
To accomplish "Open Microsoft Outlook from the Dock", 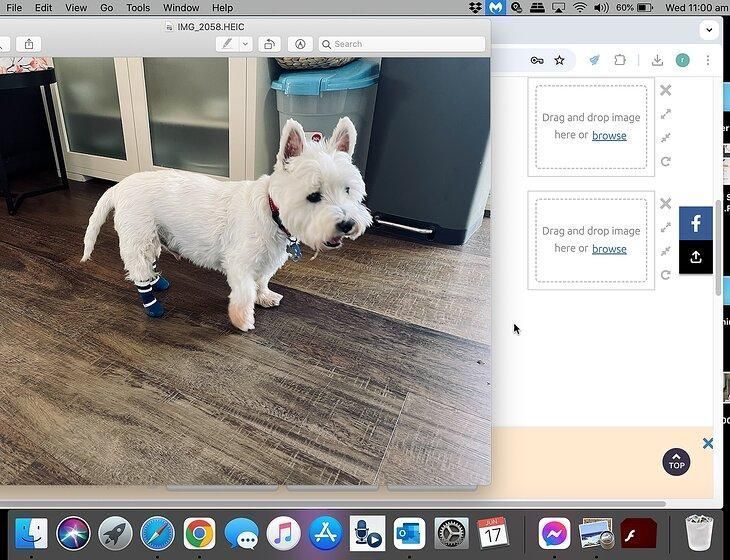I will click(409, 533).
